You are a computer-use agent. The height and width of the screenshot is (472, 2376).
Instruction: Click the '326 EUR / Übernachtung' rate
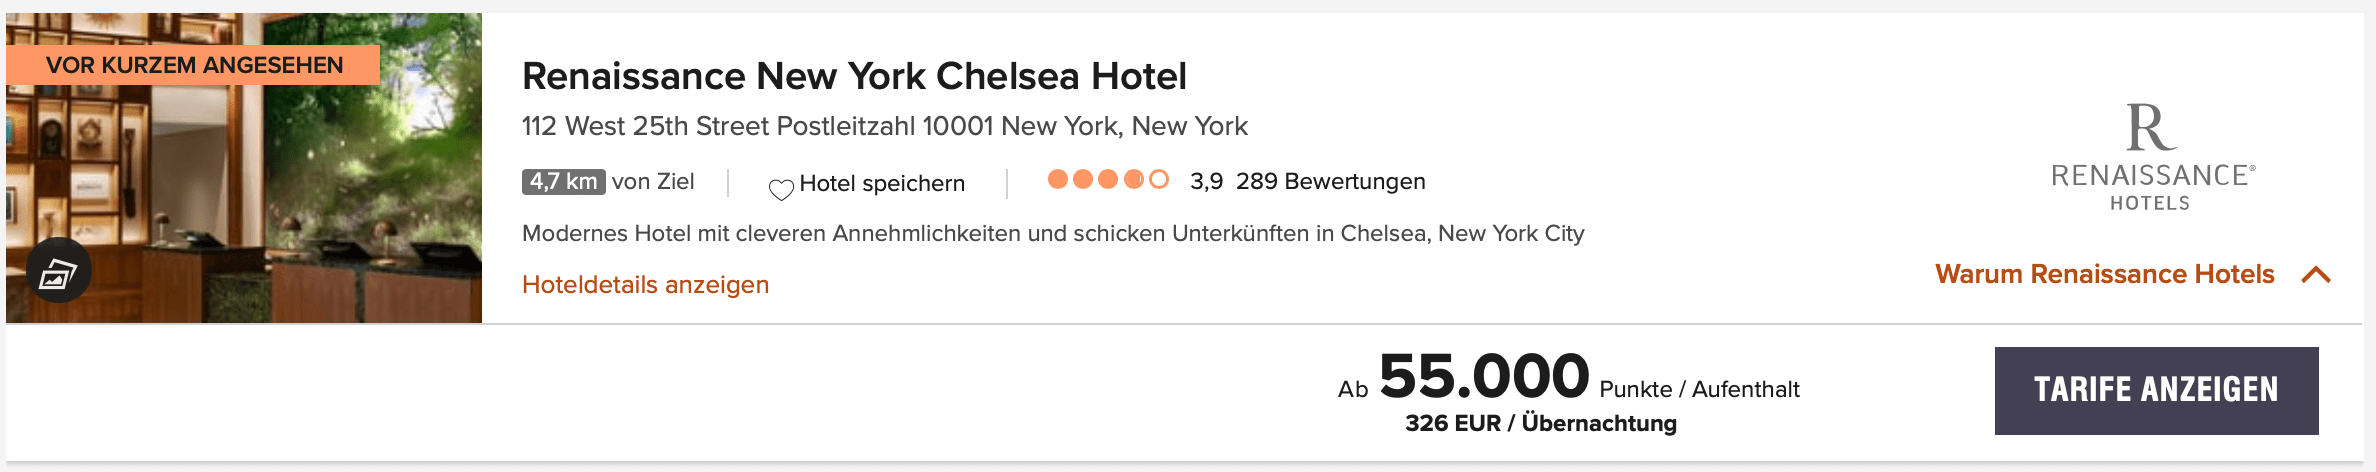click(1540, 424)
